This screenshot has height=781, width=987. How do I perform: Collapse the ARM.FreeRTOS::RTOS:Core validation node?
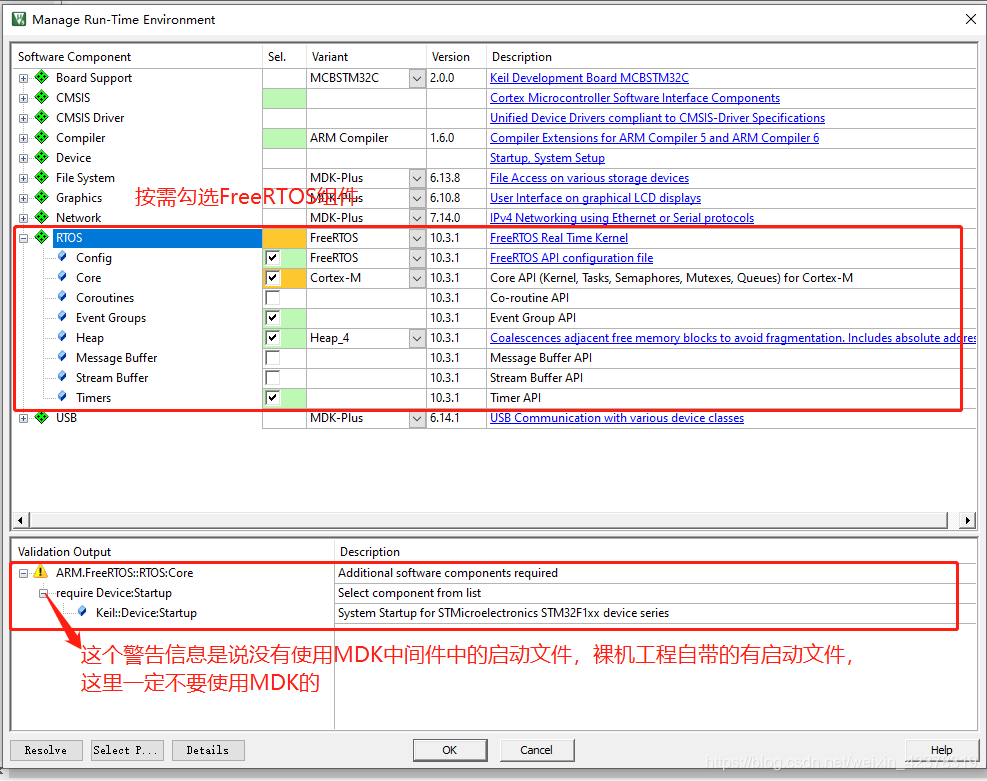click(x=23, y=573)
